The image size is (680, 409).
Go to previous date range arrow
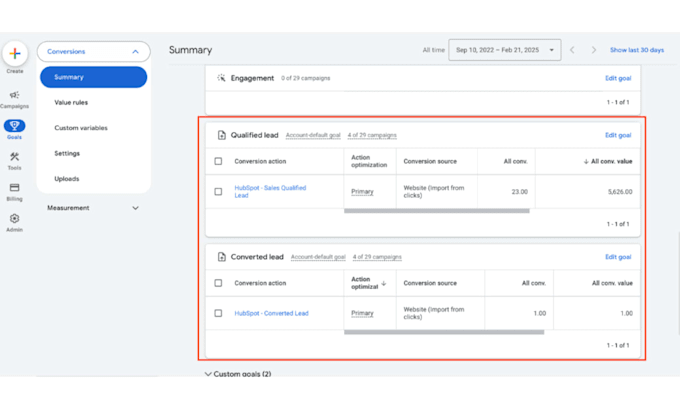coord(572,50)
